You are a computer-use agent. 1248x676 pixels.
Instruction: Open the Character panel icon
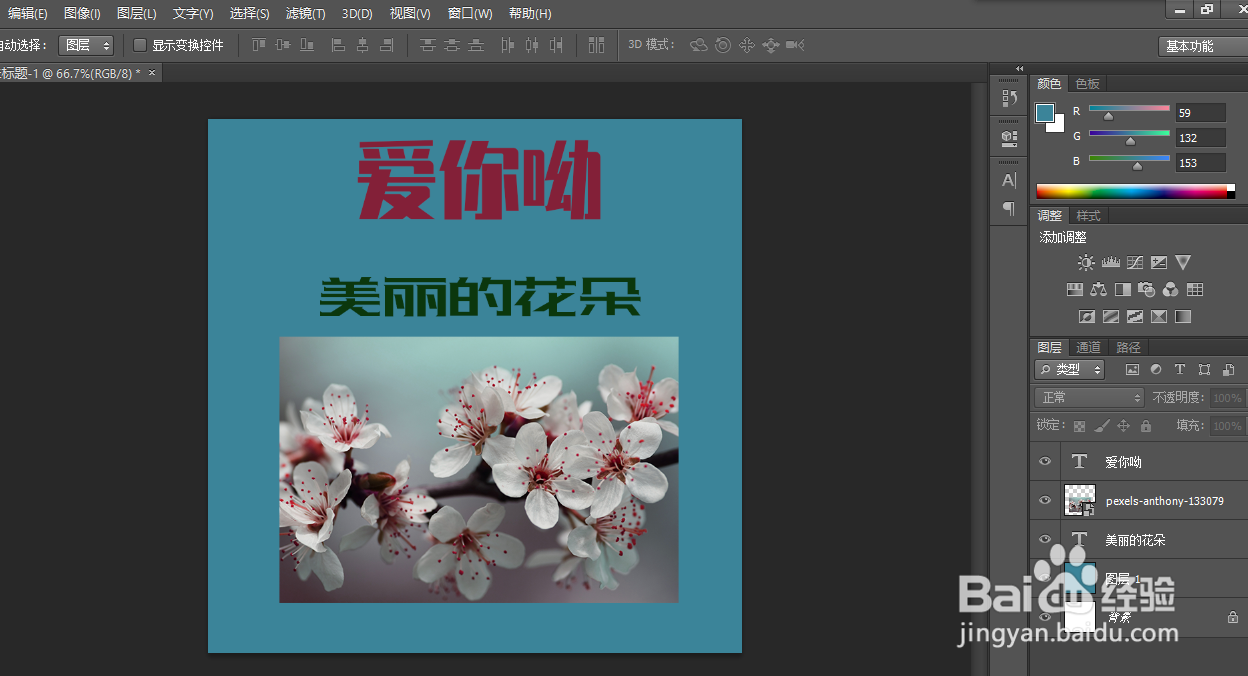point(1009,180)
